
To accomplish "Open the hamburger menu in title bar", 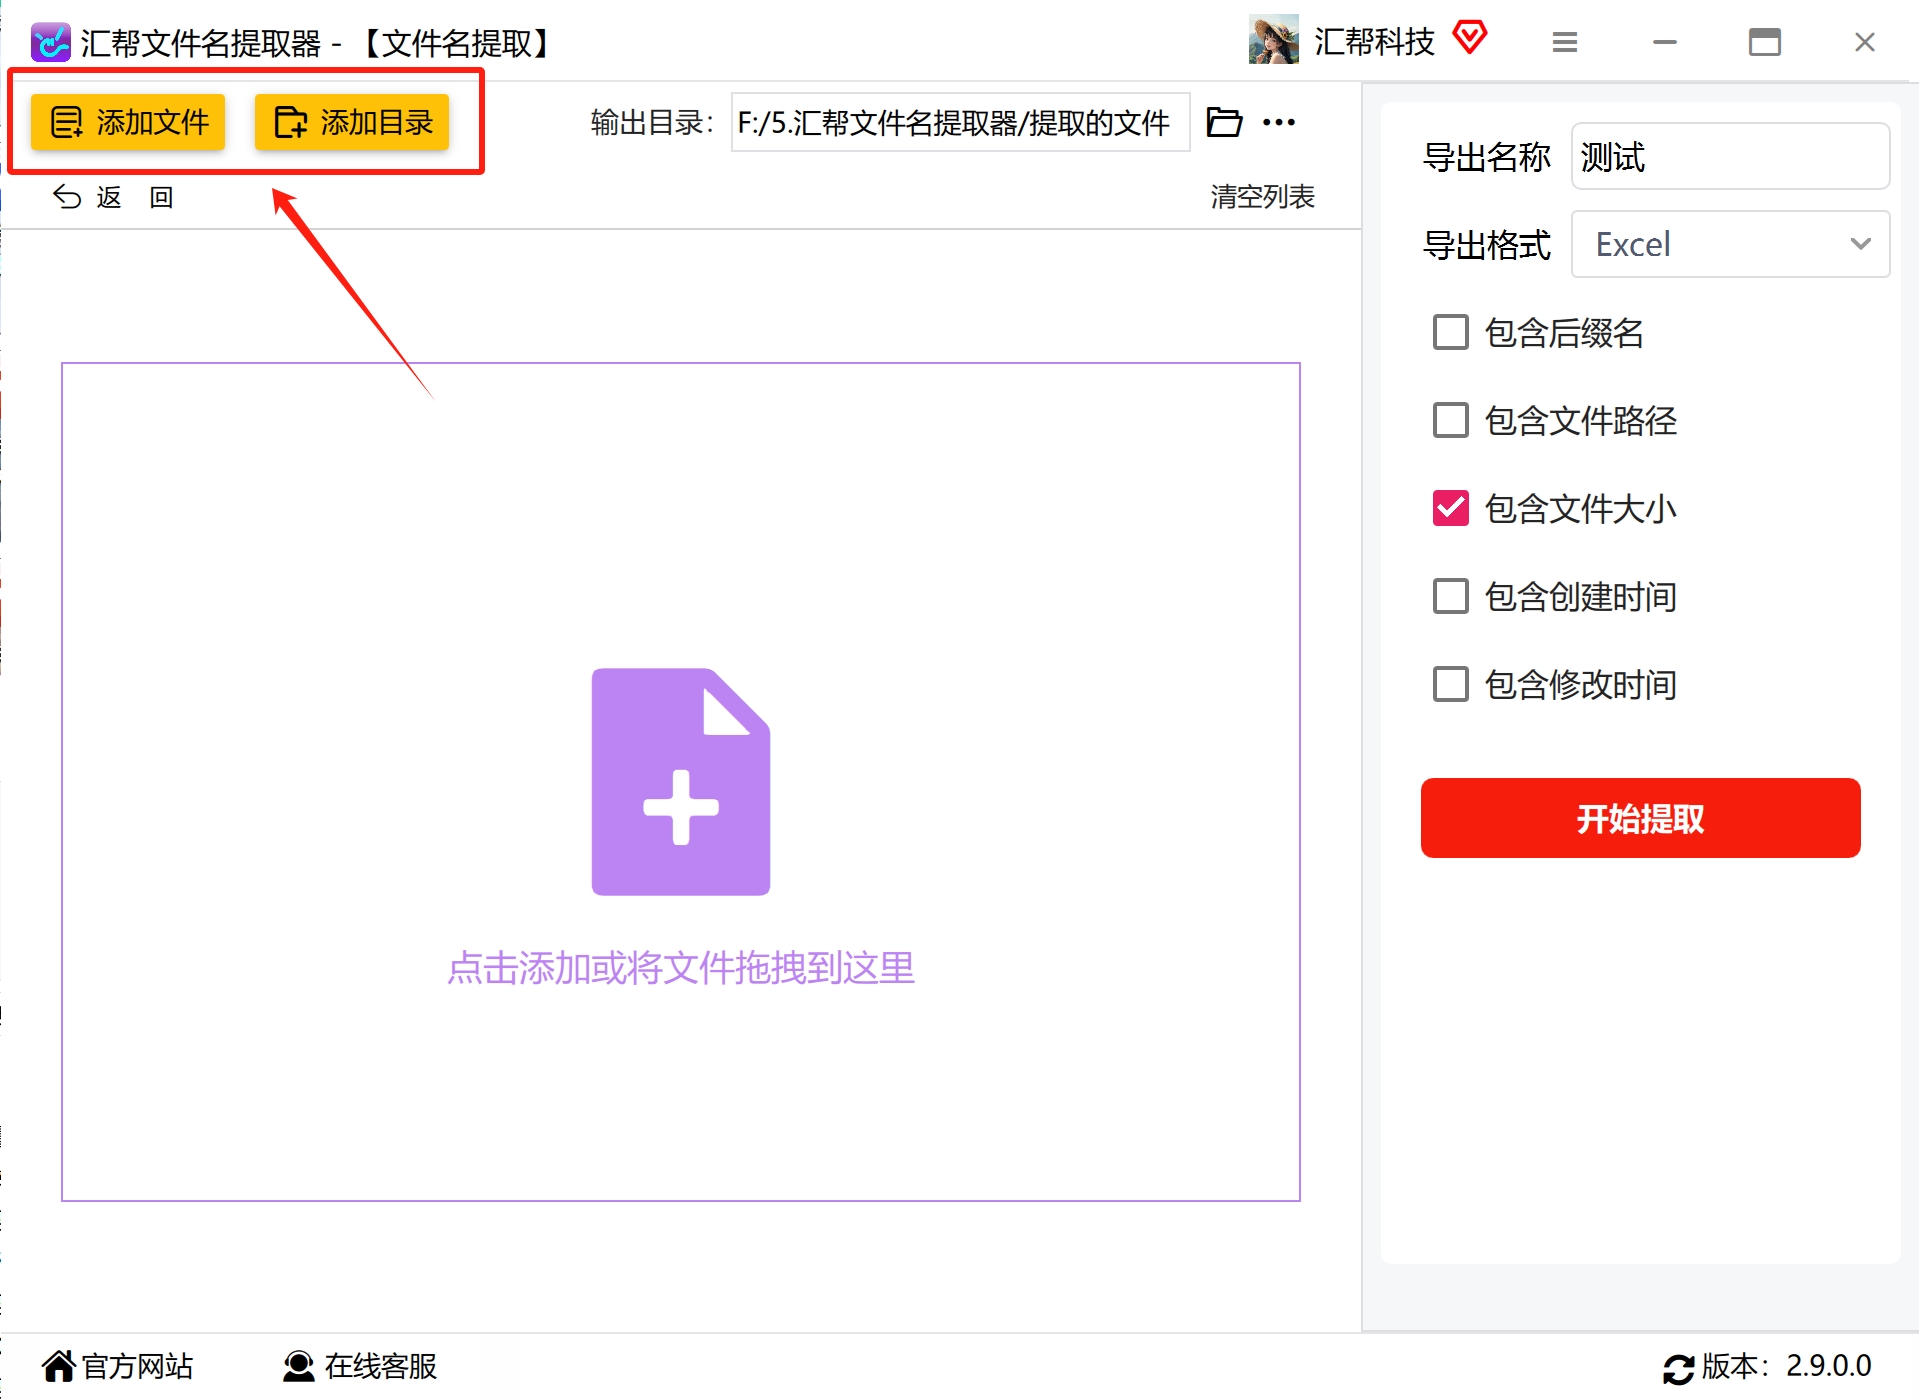I will [1565, 42].
